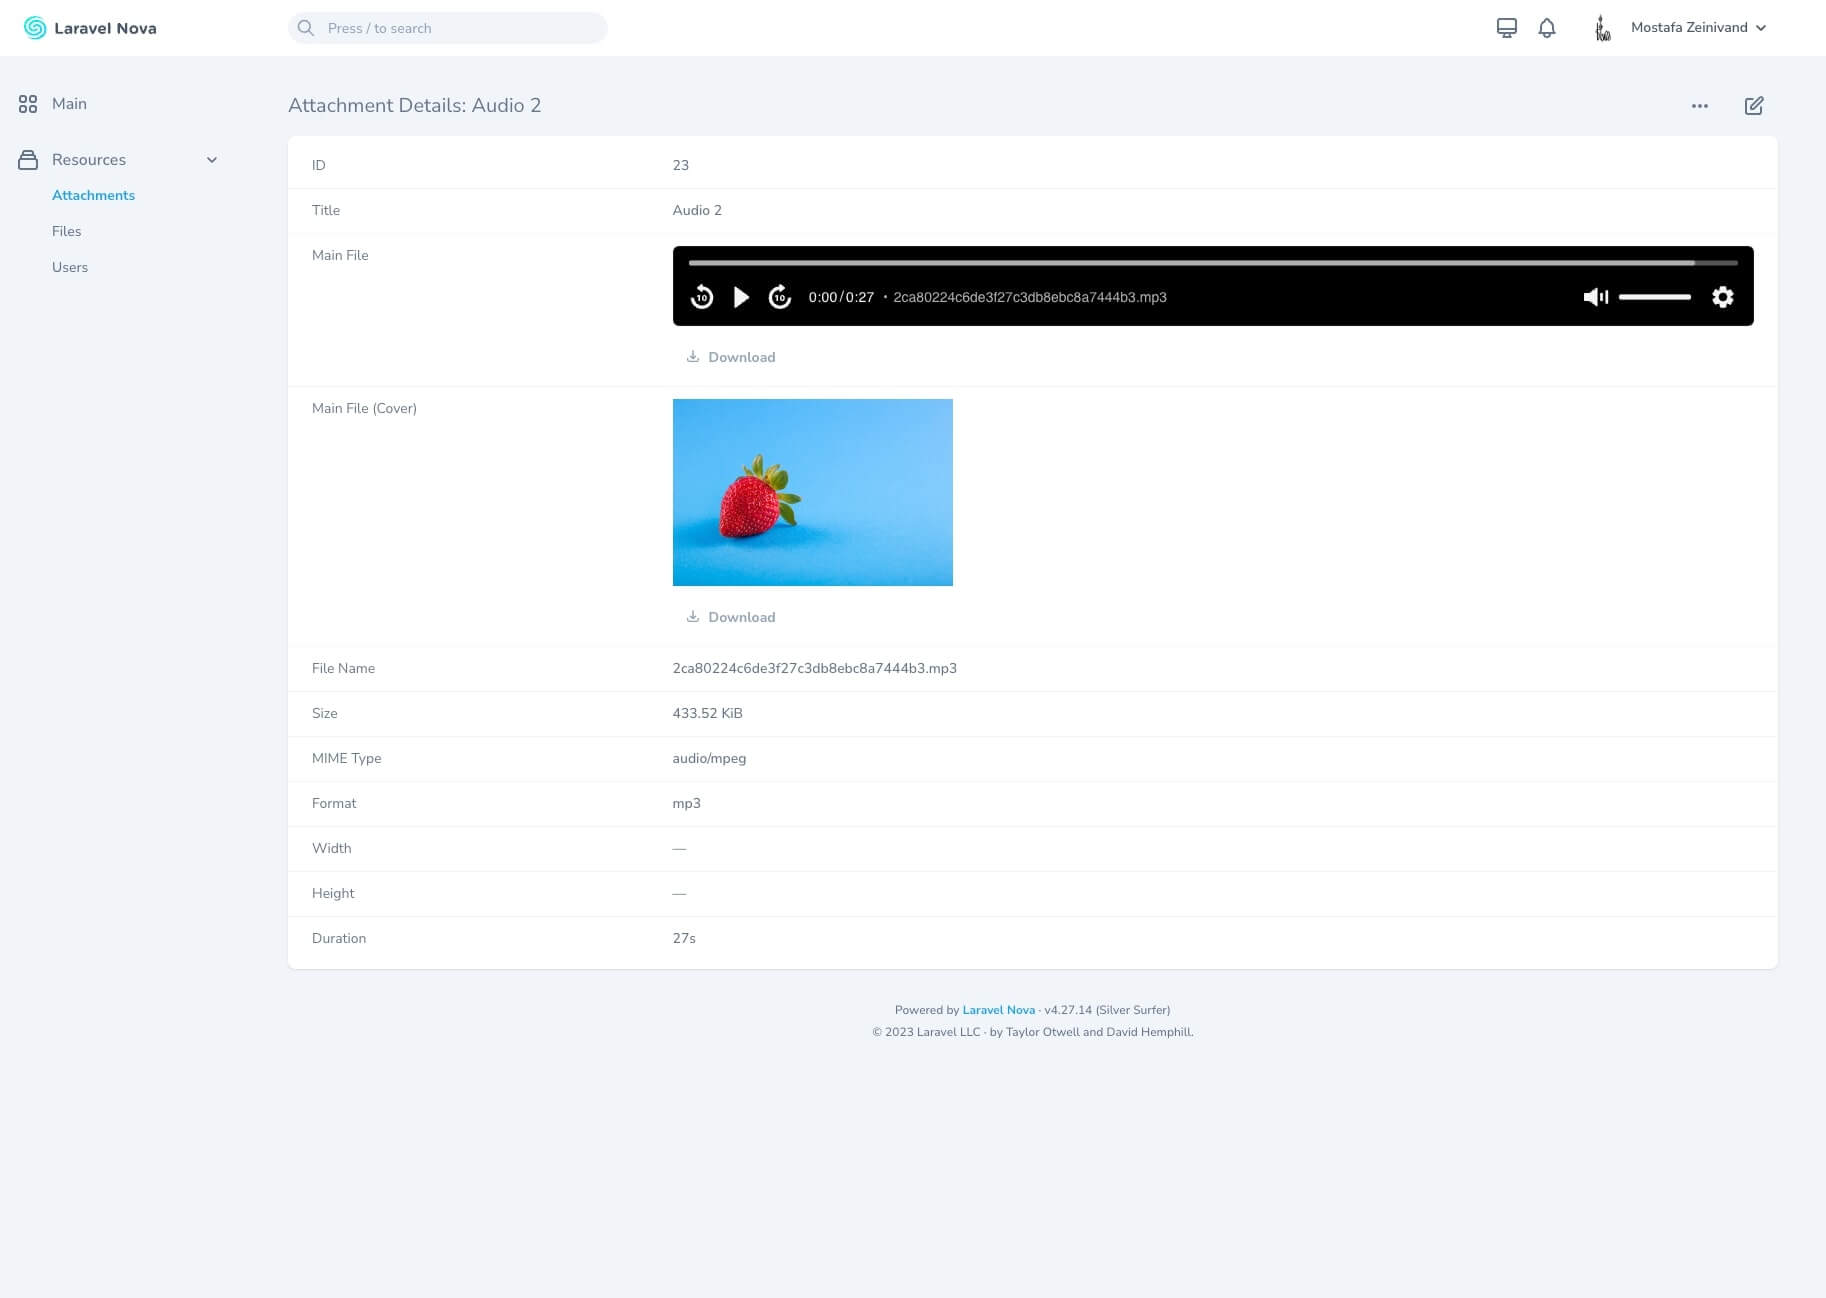Open Files resource in sidebar
The image size is (1826, 1298).
point(67,231)
